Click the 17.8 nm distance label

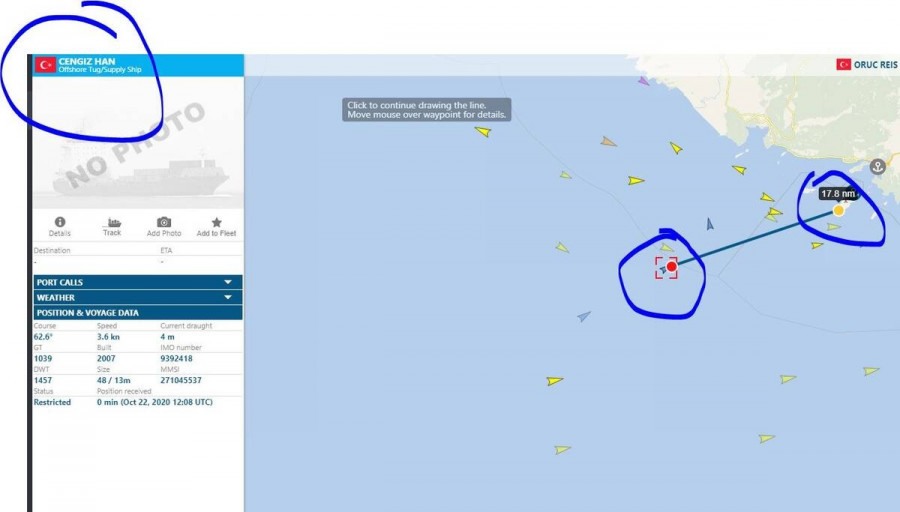(838, 194)
